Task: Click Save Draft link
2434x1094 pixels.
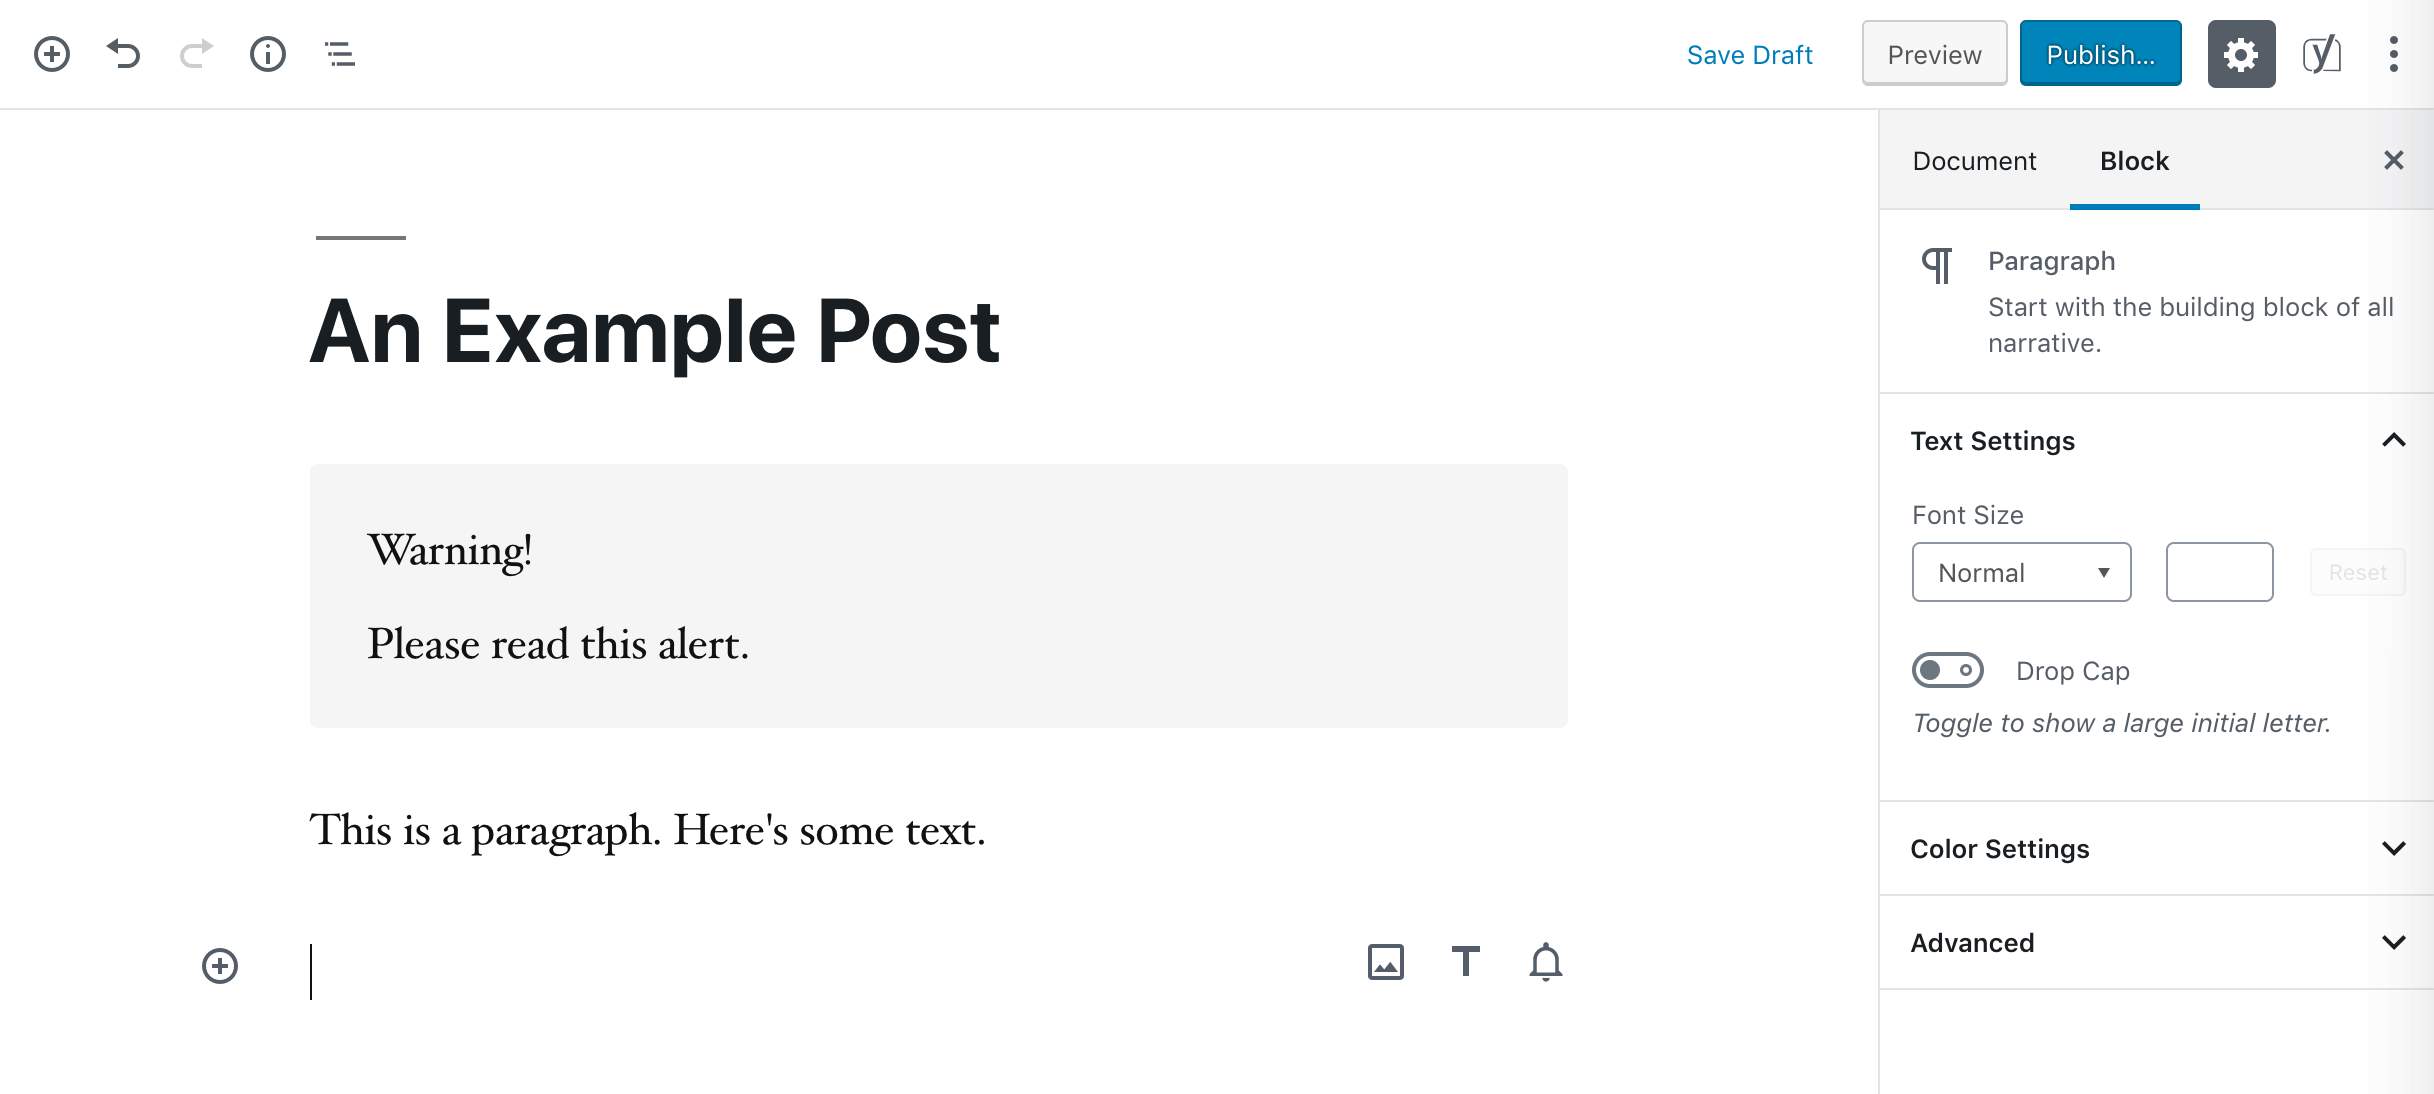Action: point(1749,55)
